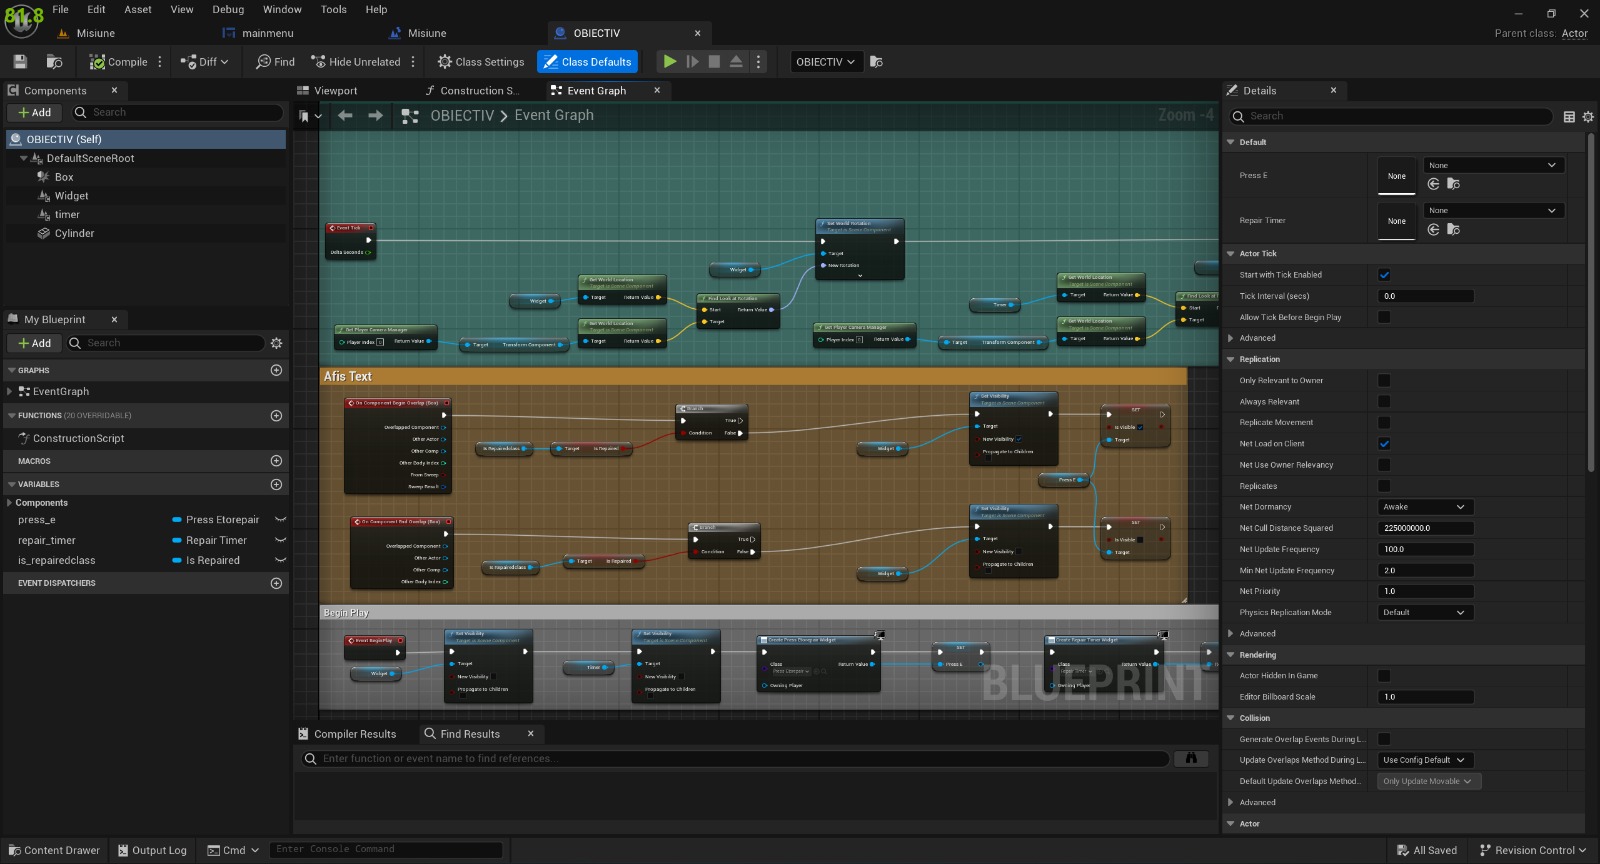The width and height of the screenshot is (1600, 864).
Task: Add a new variable with plus icon
Action: (x=276, y=484)
